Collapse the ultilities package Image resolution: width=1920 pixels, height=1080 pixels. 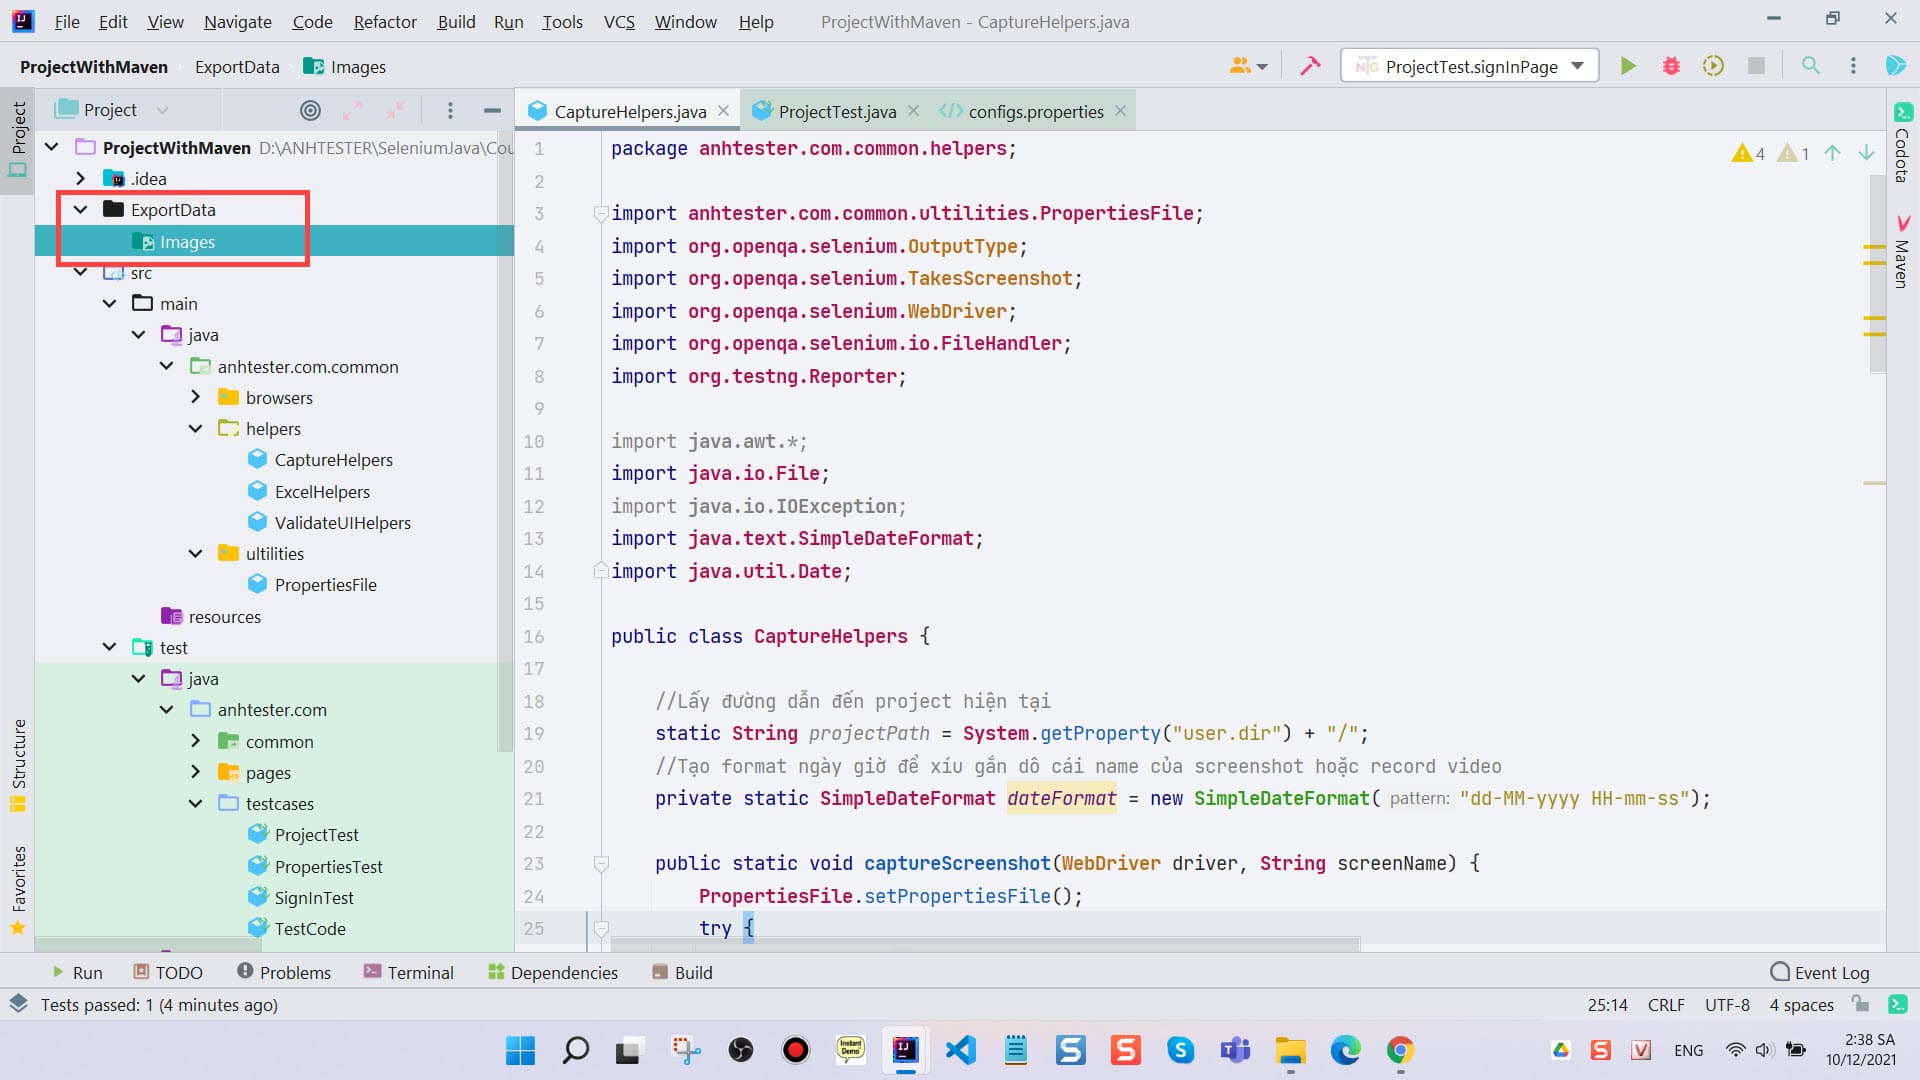[196, 553]
